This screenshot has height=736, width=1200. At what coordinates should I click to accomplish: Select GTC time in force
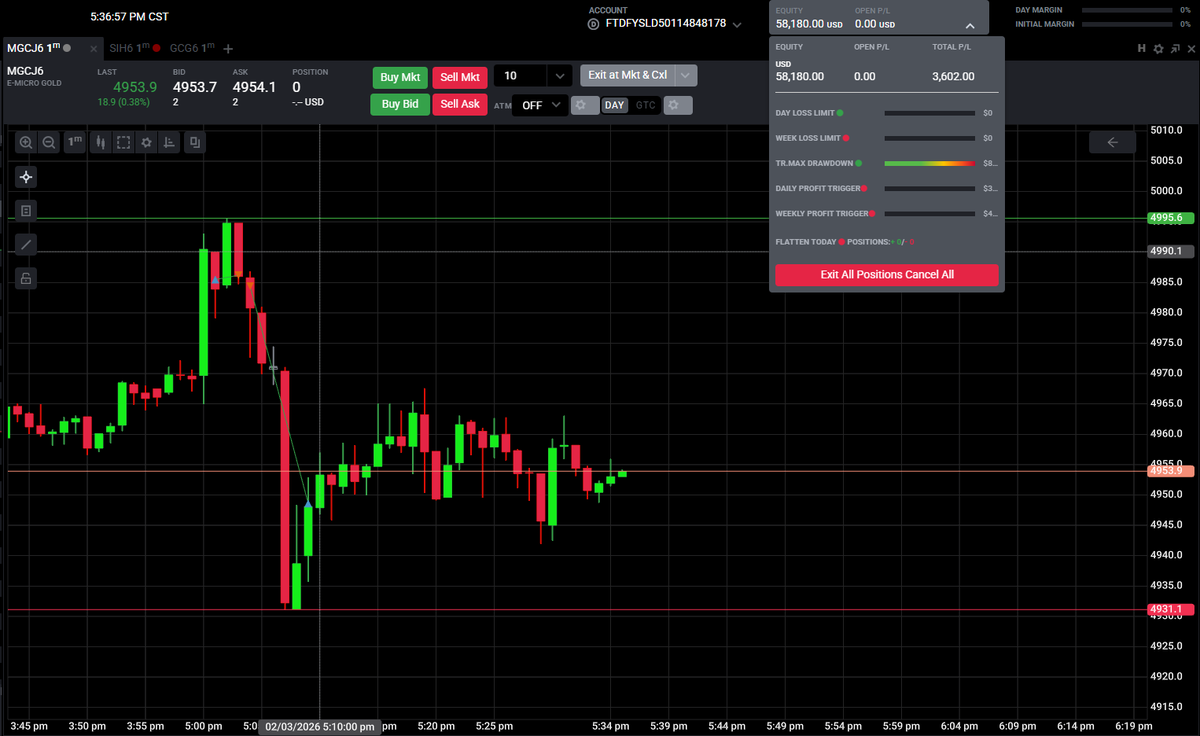(646, 105)
